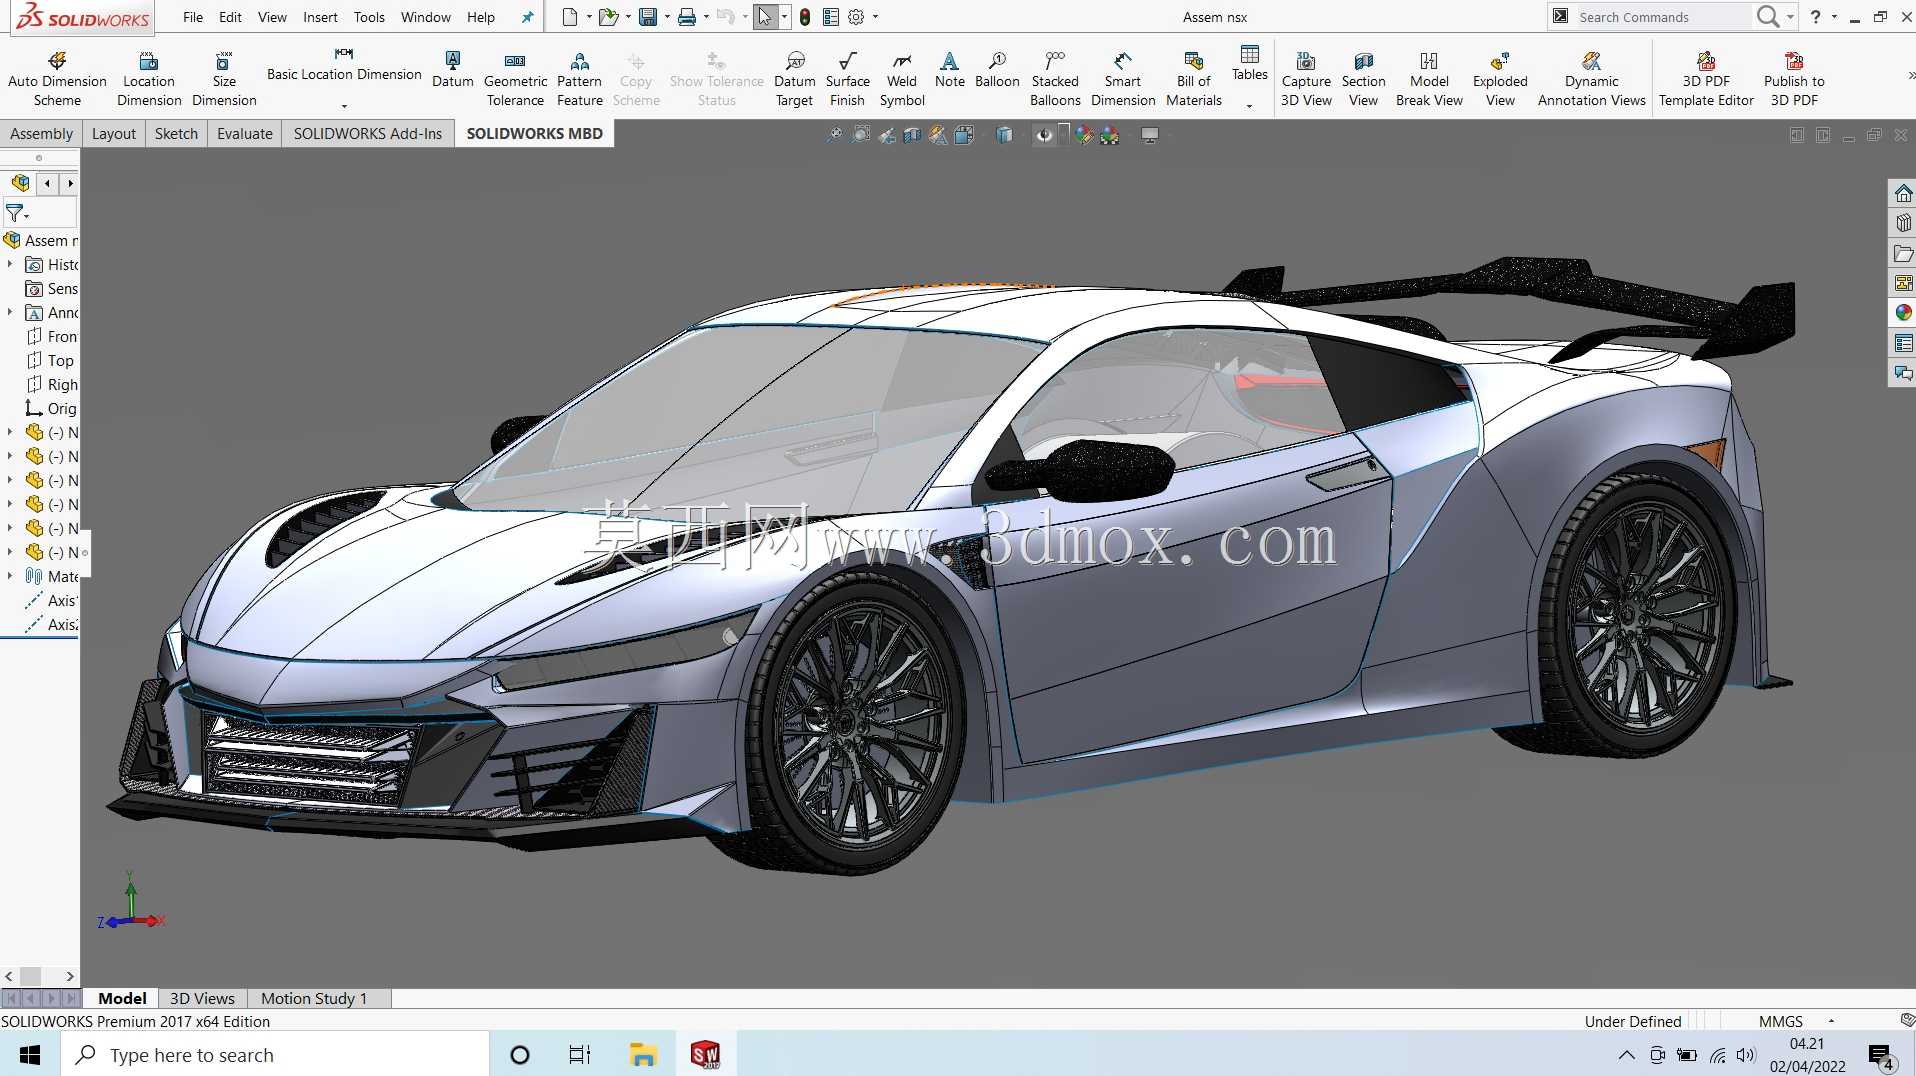Open the dropdown arrow beside the New document icon
The image size is (1916, 1076).
[x=589, y=17]
